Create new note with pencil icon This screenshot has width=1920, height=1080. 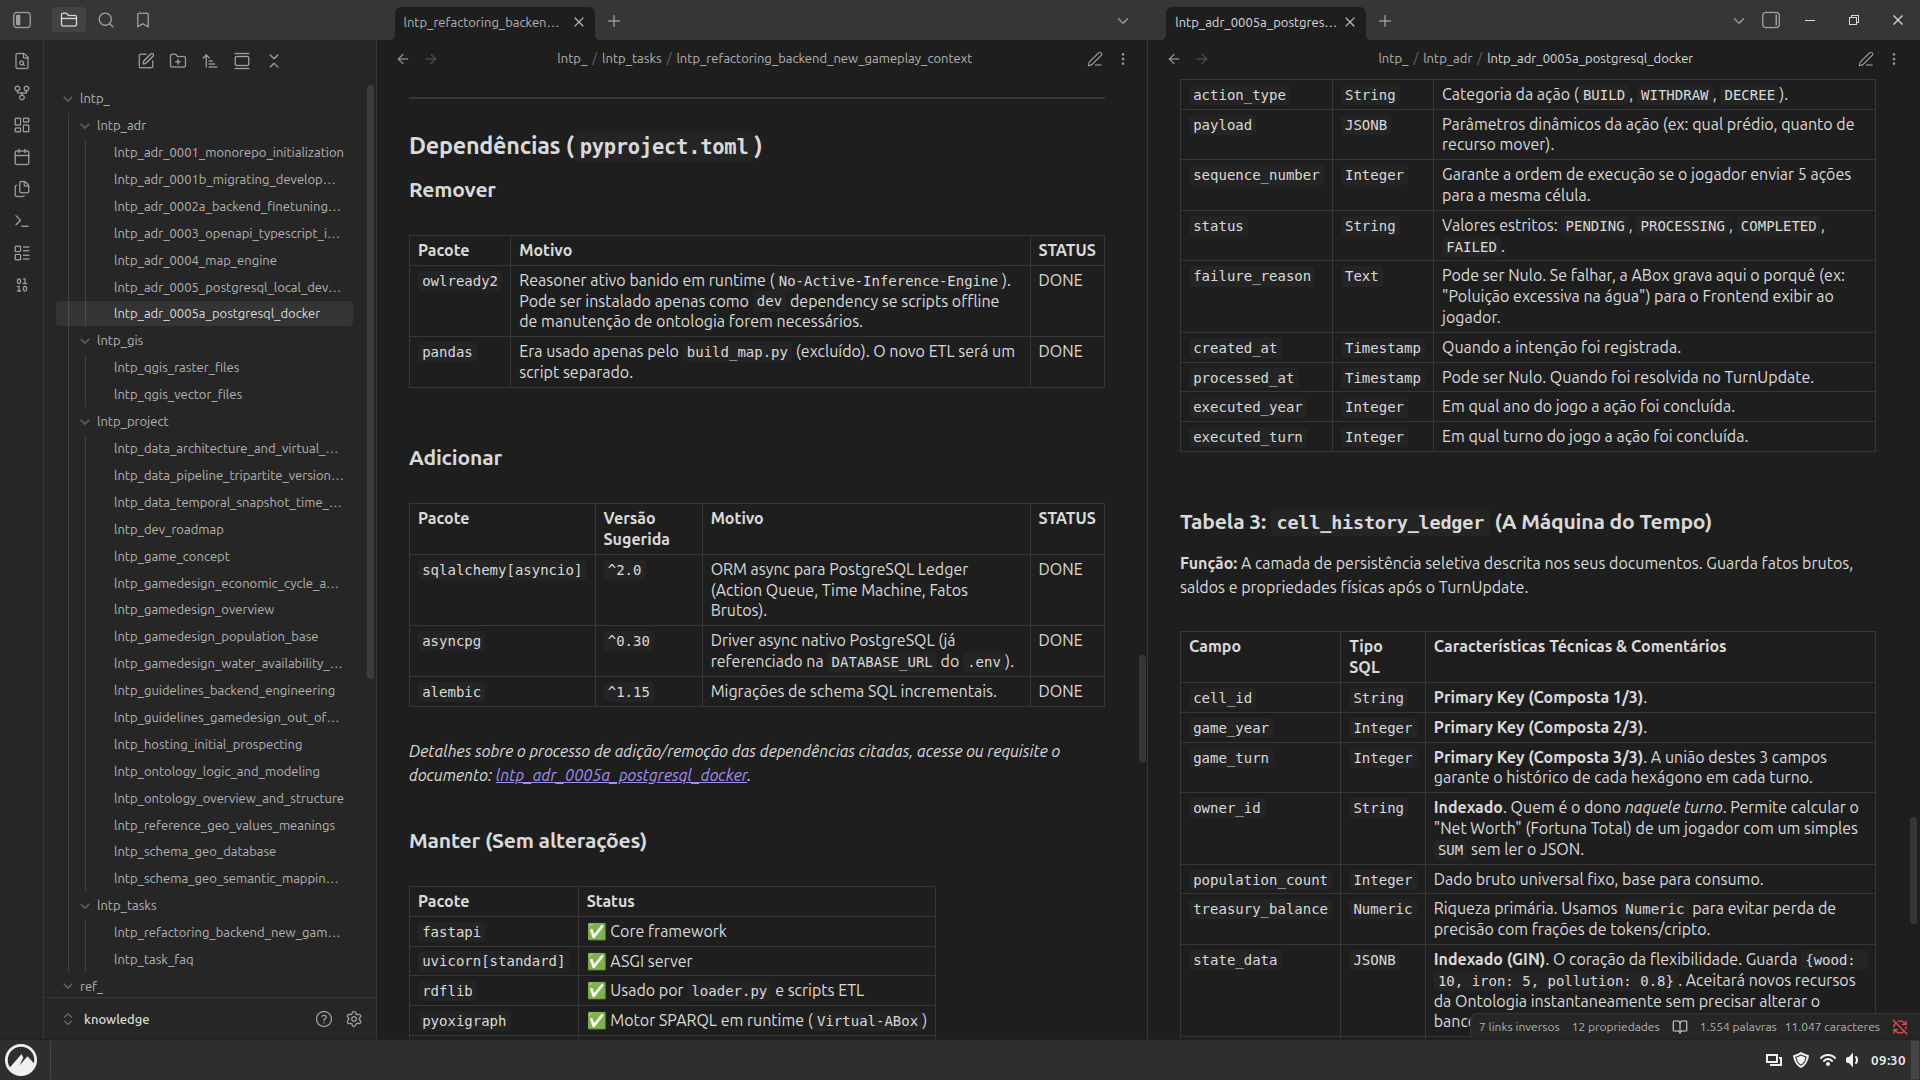pos(146,61)
